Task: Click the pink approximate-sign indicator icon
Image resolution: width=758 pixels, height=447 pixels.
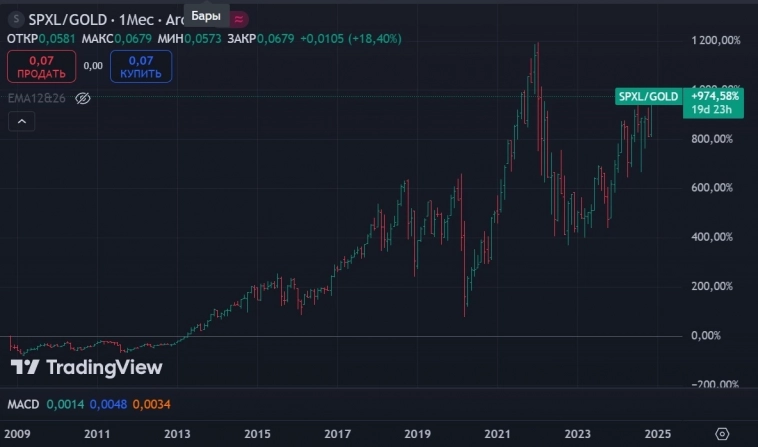Action: point(239,19)
